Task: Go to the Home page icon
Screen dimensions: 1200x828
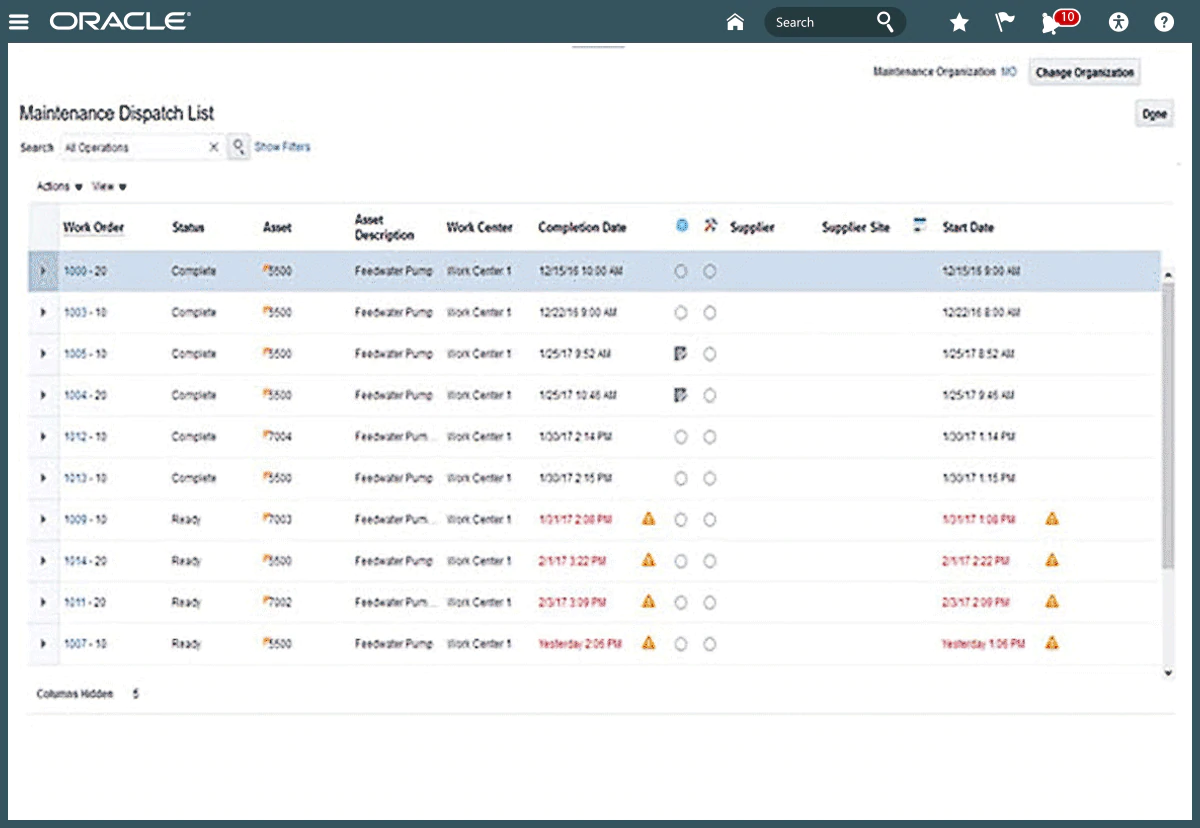Action: 735,22
